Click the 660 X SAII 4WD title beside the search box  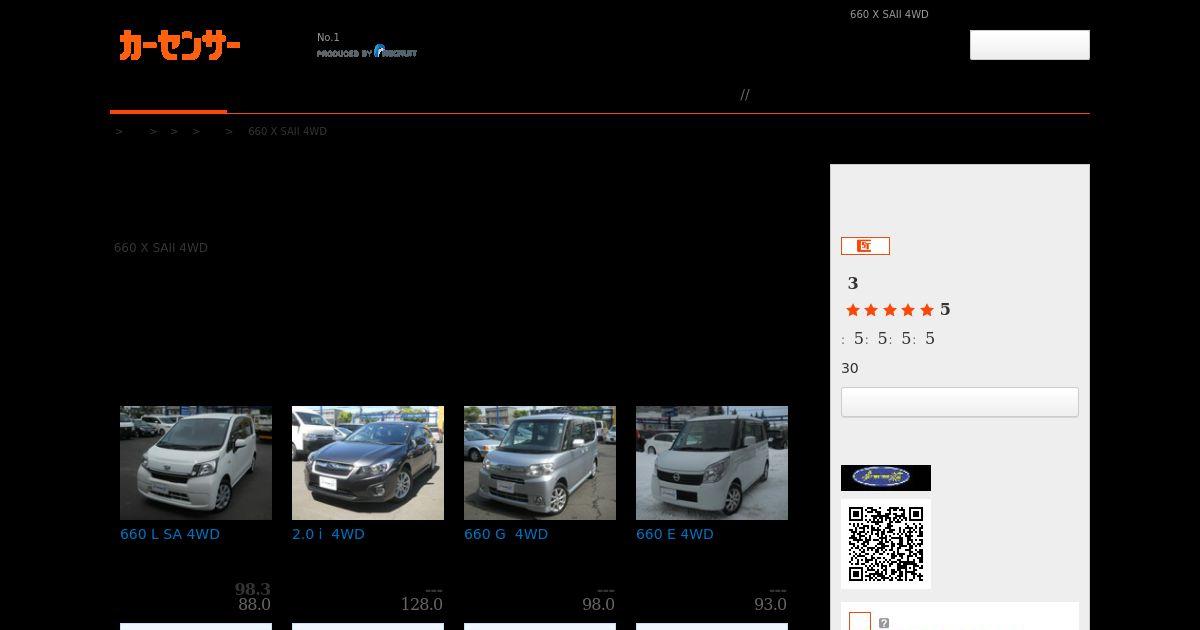(889, 14)
